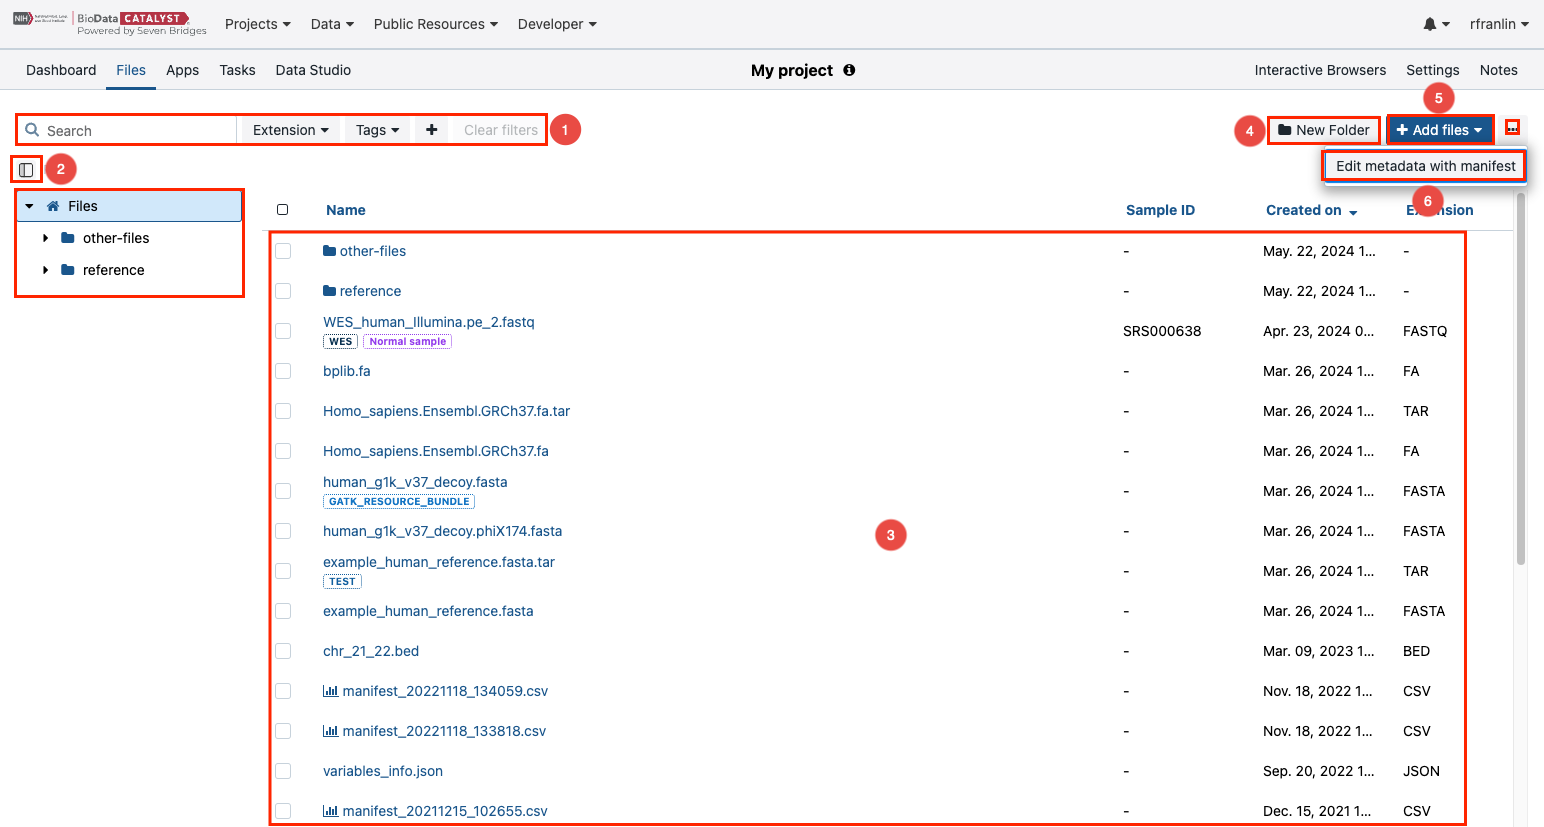The image size is (1544, 827).
Task: Open the Projects dropdown menu
Action: point(257,24)
